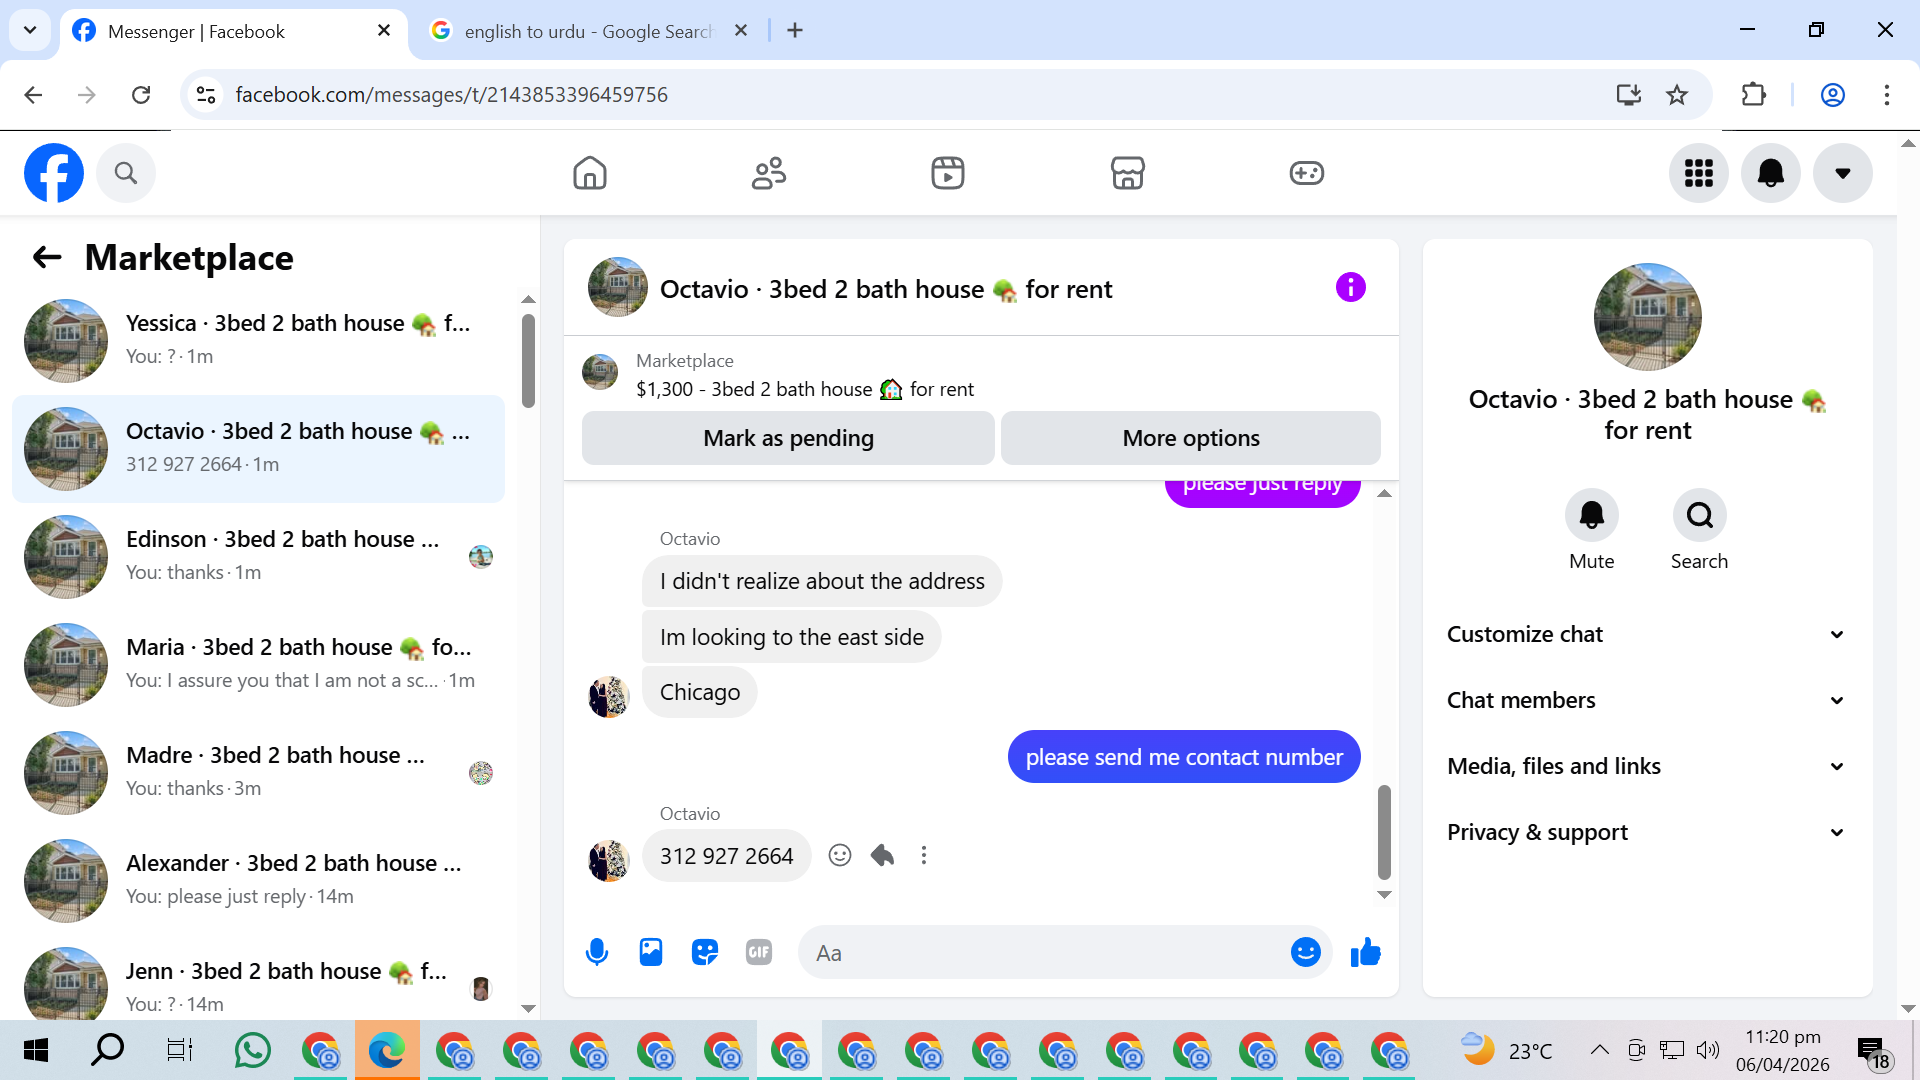
Task: Expand the Customize chat section
Action: point(1646,635)
